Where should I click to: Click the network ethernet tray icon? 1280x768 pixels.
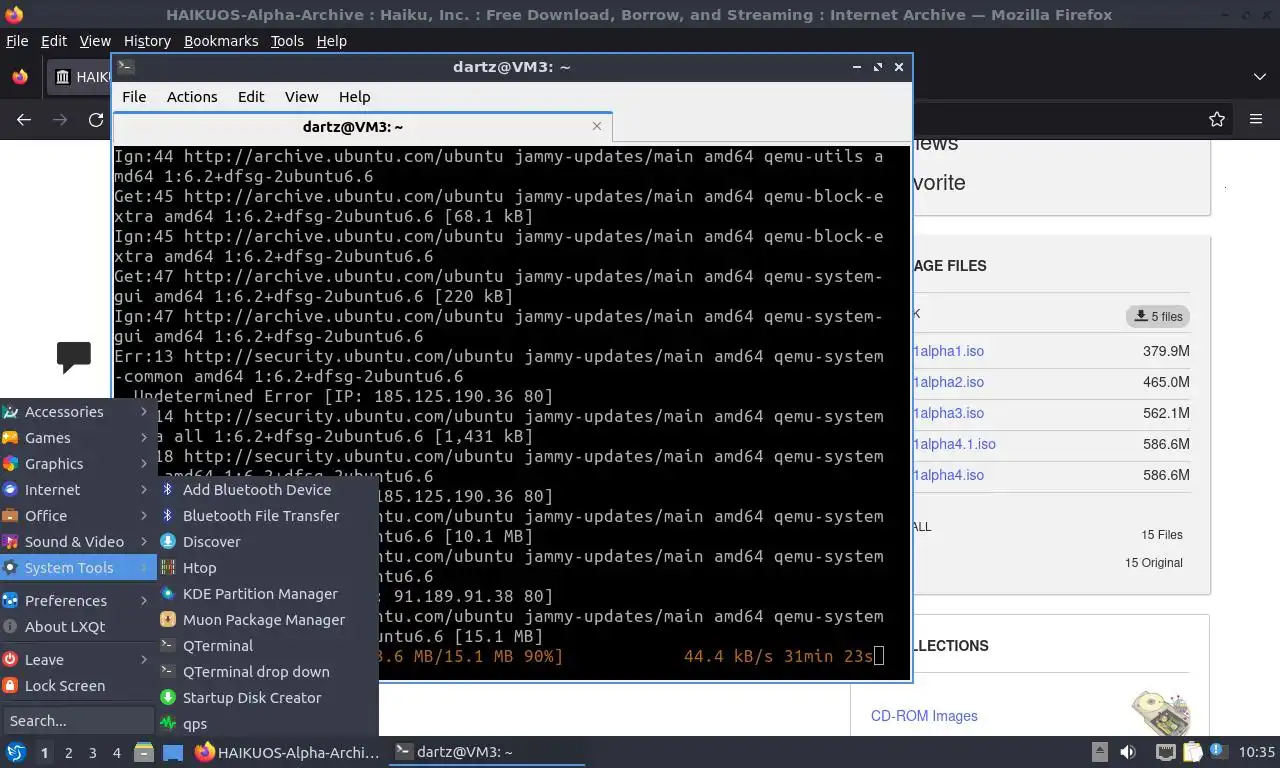click(x=1165, y=752)
